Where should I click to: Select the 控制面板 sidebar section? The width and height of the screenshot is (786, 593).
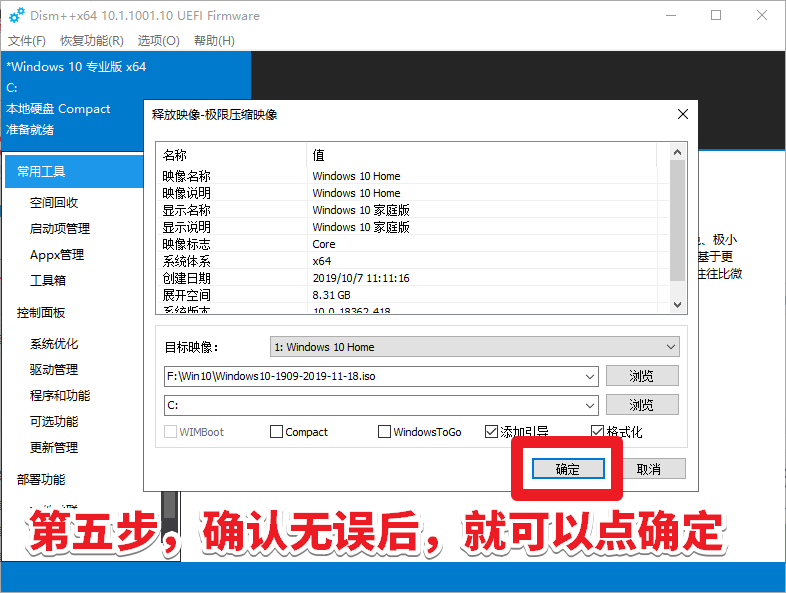[x=41, y=313]
